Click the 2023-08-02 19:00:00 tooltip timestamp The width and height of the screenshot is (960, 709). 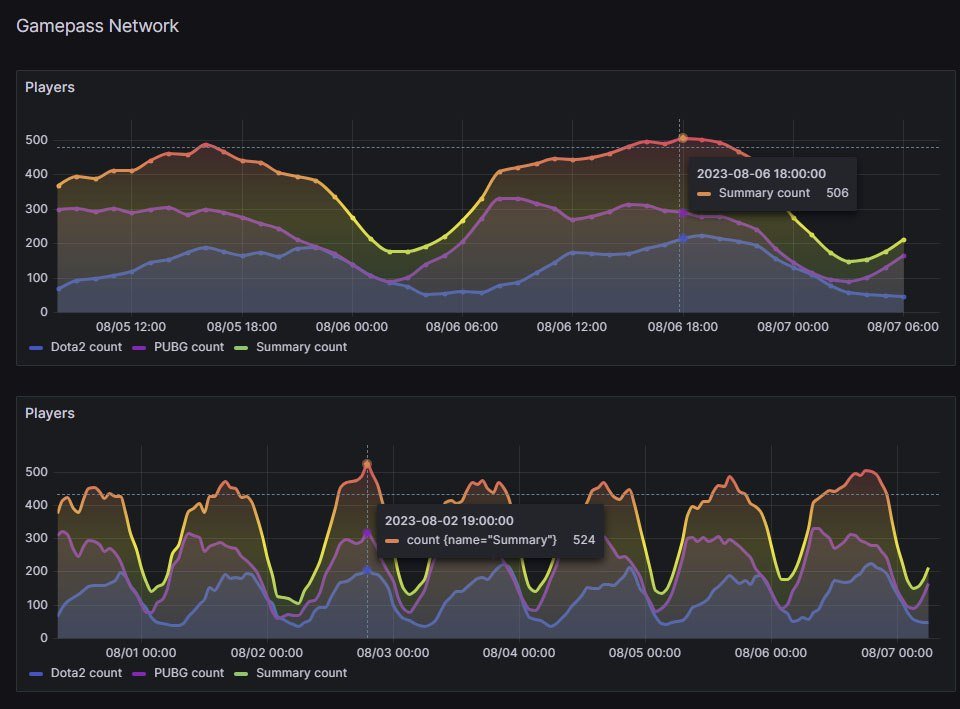click(x=449, y=520)
